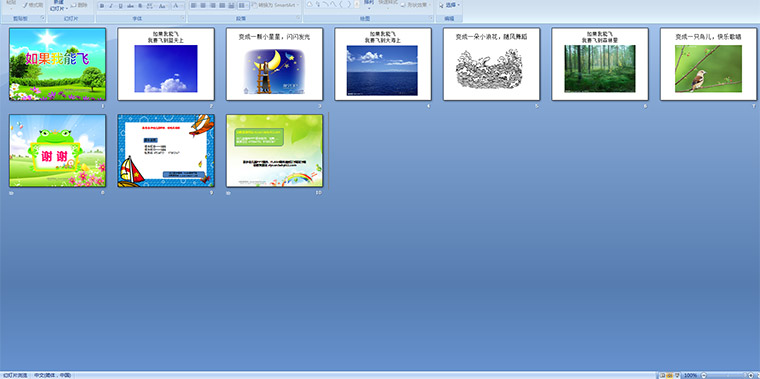Toggle the Text Shadow button

[140, 6]
